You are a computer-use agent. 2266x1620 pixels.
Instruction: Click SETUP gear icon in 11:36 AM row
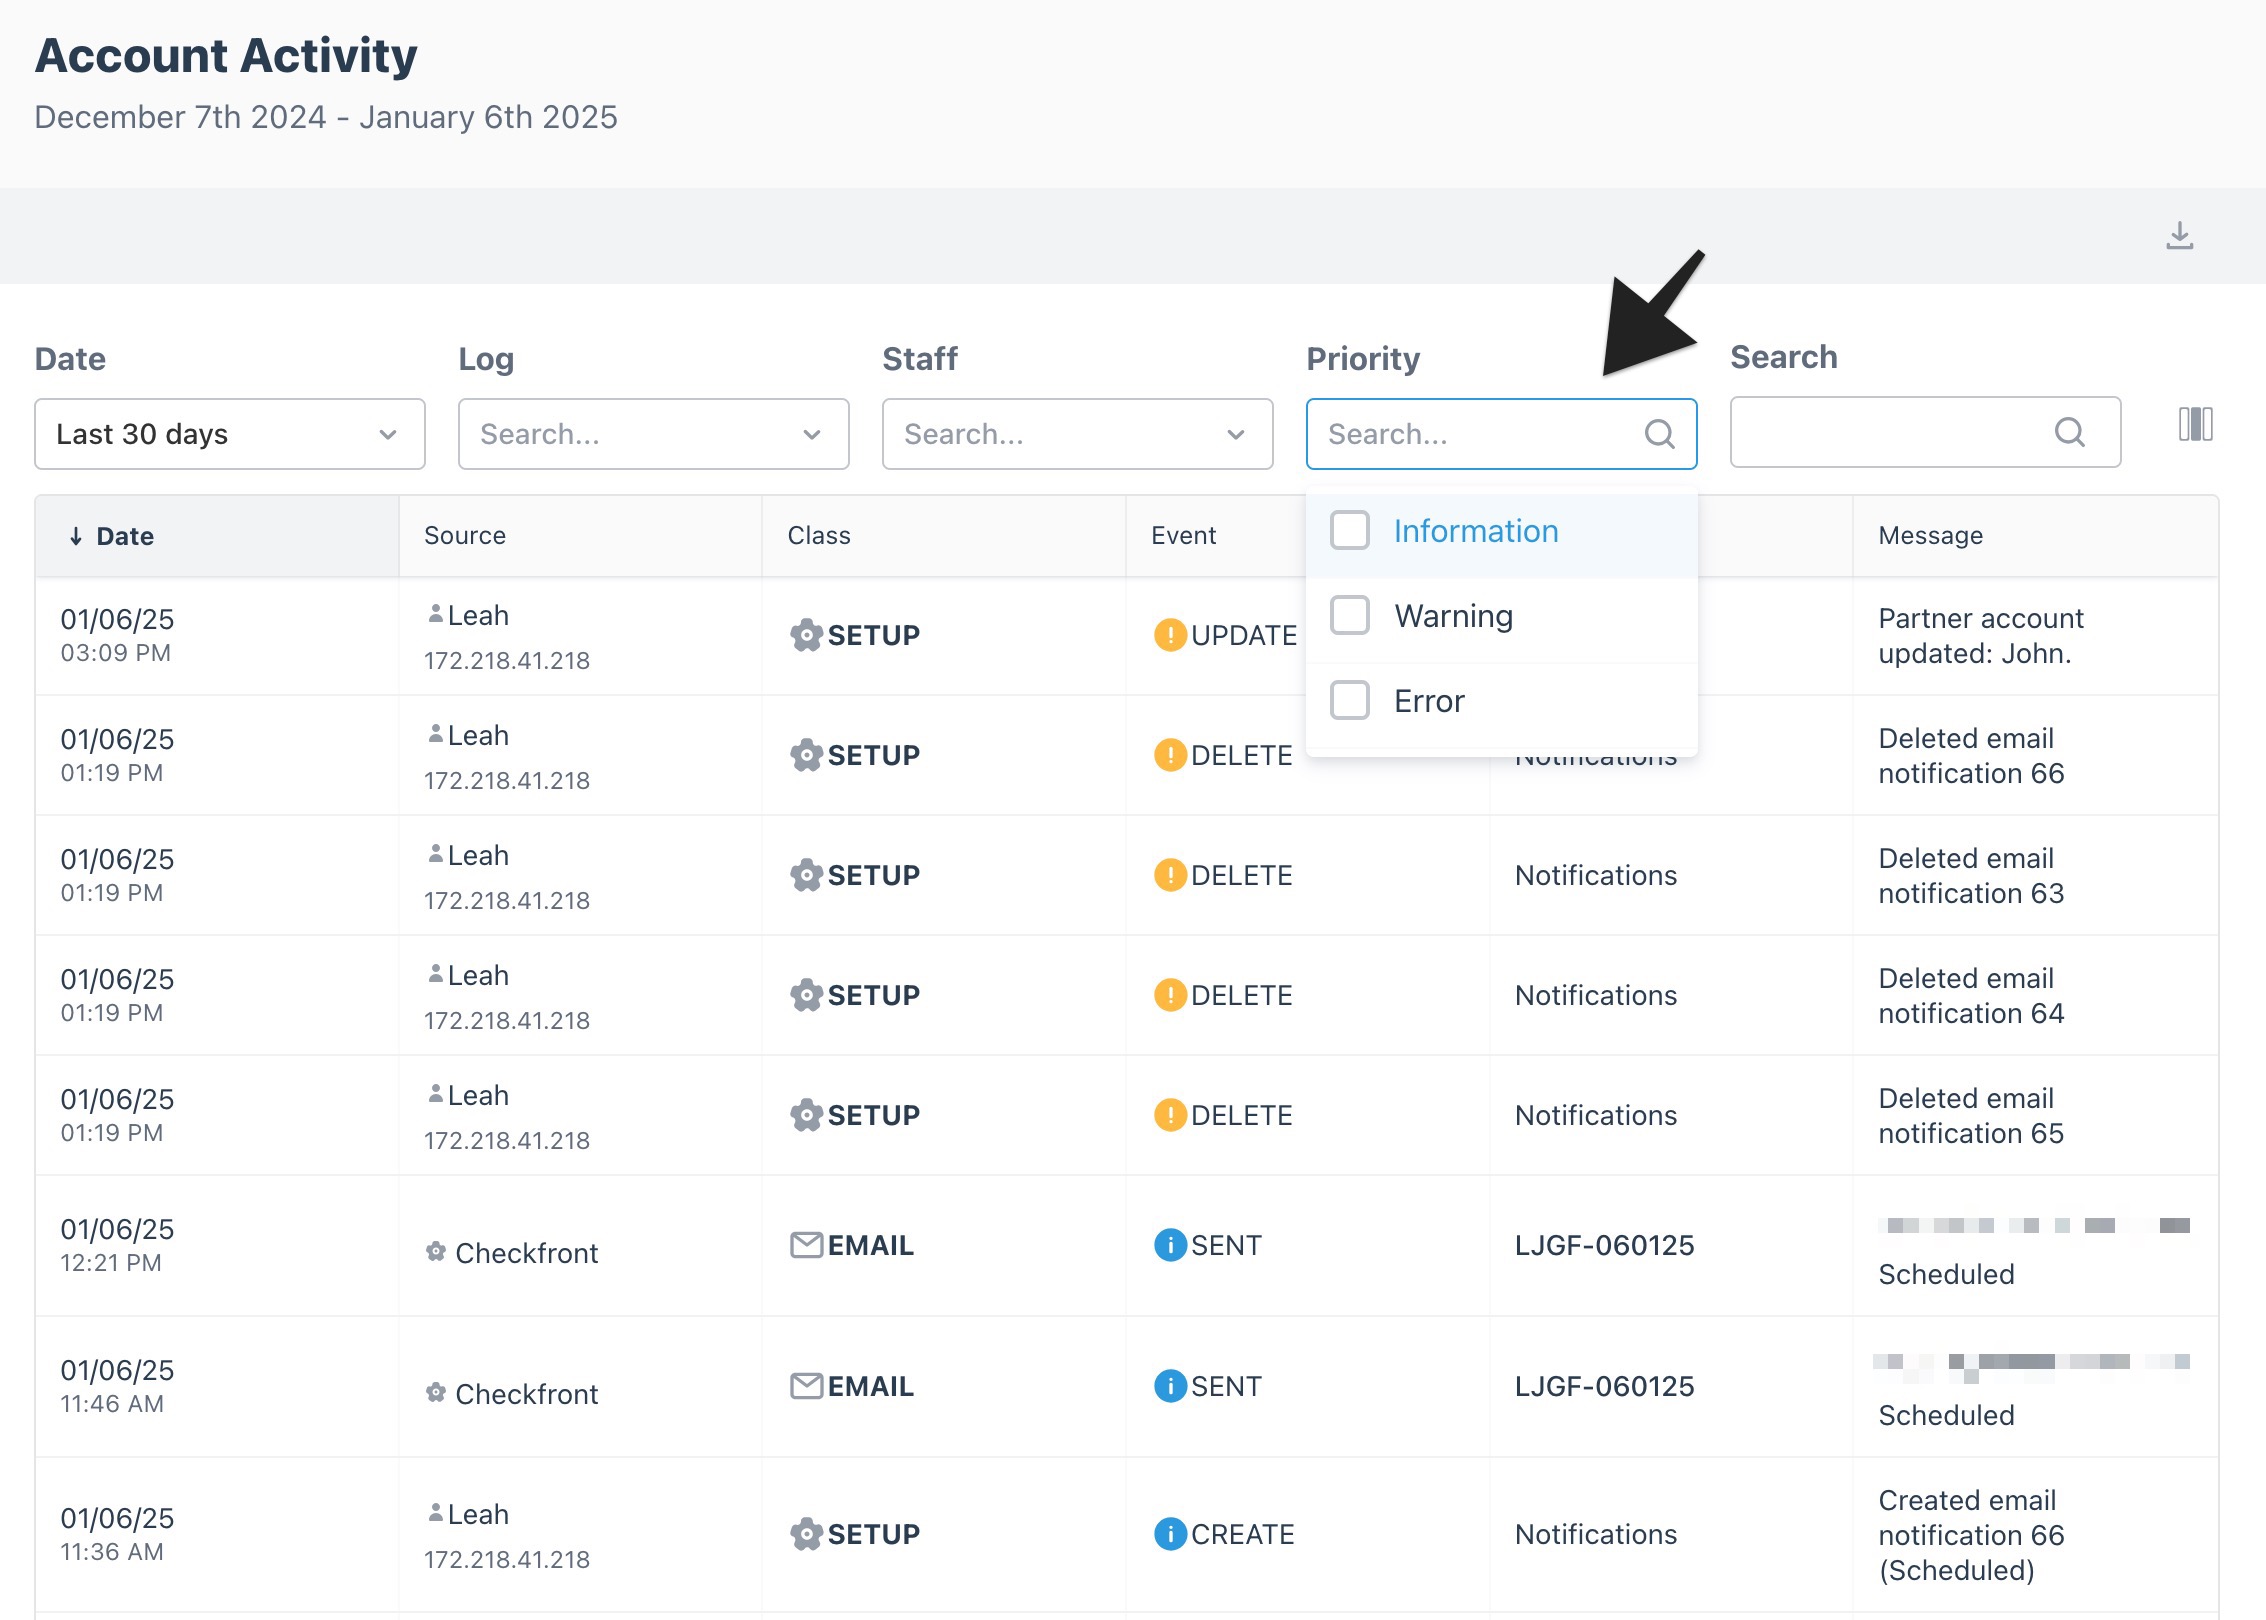[x=806, y=1534]
